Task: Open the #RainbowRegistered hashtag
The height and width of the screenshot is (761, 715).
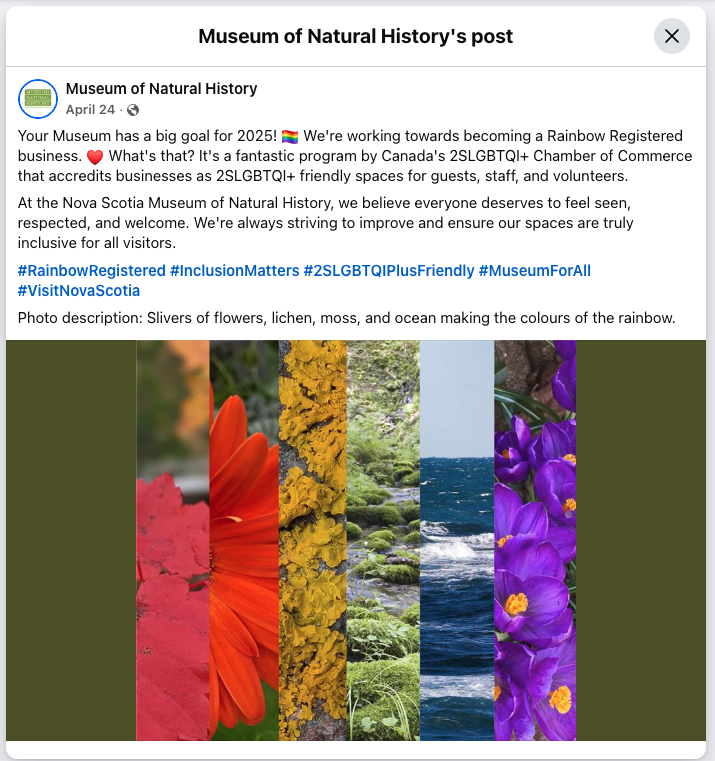Action: click(92, 271)
